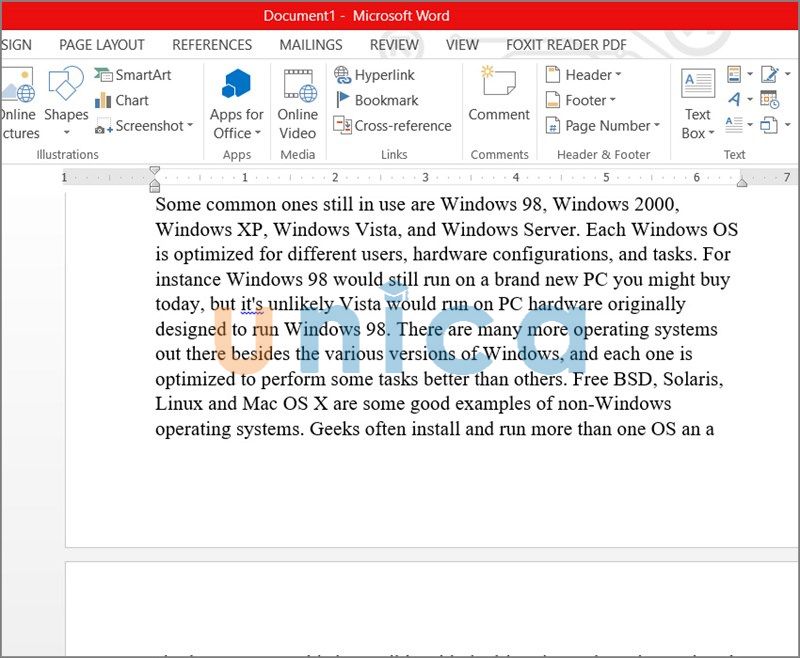Switch to the PAGE LAYOUT tab
Viewport: 800px width, 658px height.
tap(102, 45)
